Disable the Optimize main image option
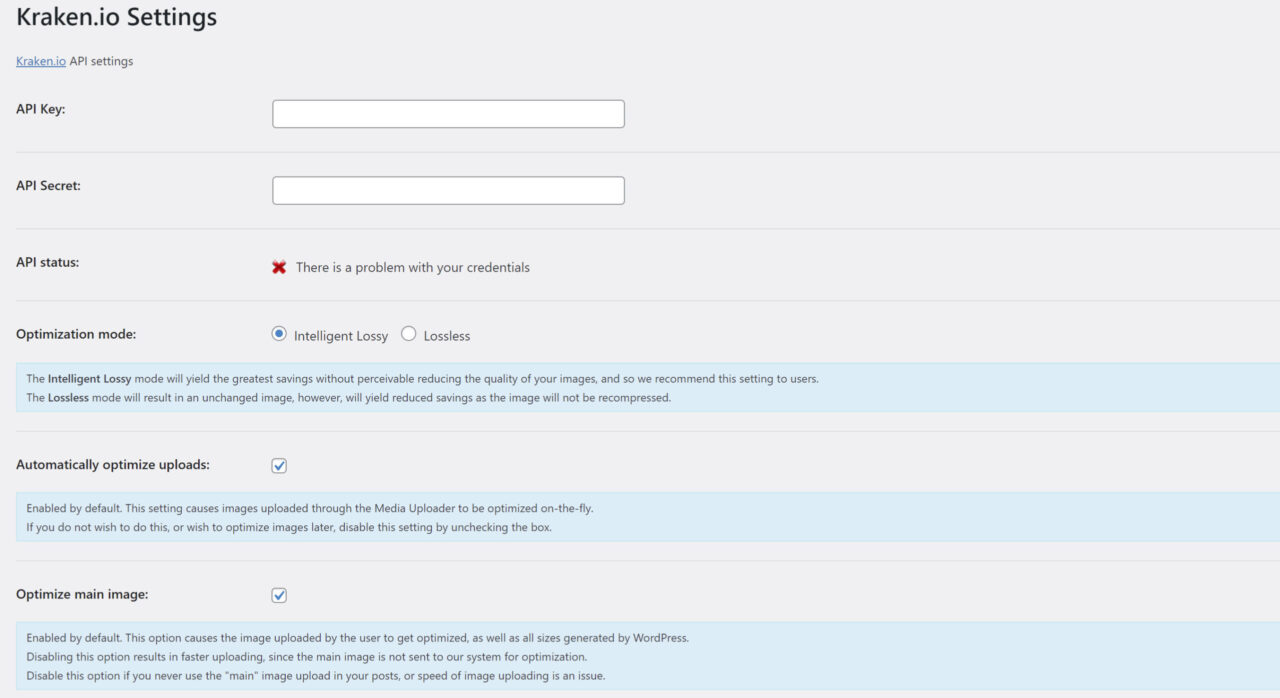1280x698 pixels. pos(279,594)
